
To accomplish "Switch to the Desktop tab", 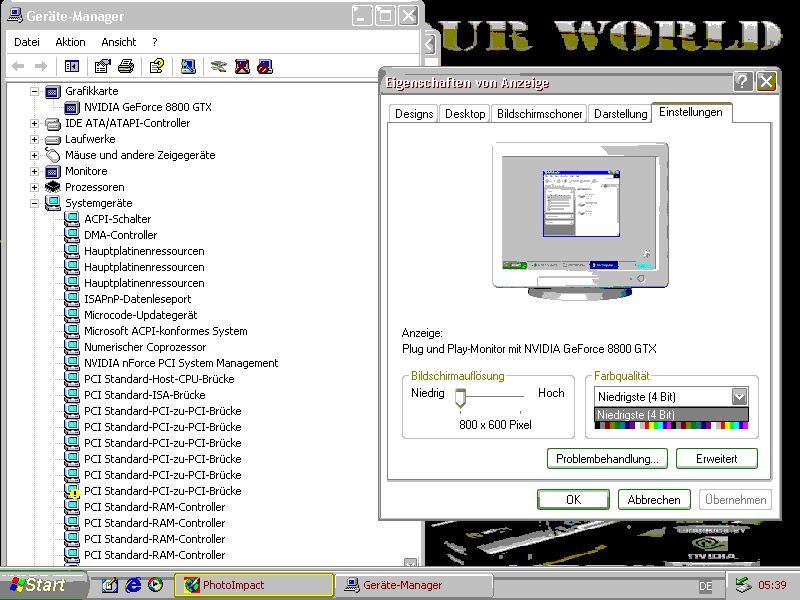I will [465, 114].
